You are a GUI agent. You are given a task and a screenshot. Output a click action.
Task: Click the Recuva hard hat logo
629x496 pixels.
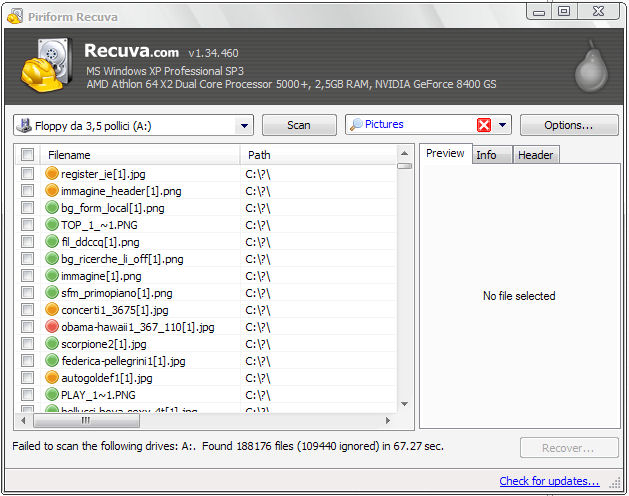pyautogui.click(x=47, y=65)
